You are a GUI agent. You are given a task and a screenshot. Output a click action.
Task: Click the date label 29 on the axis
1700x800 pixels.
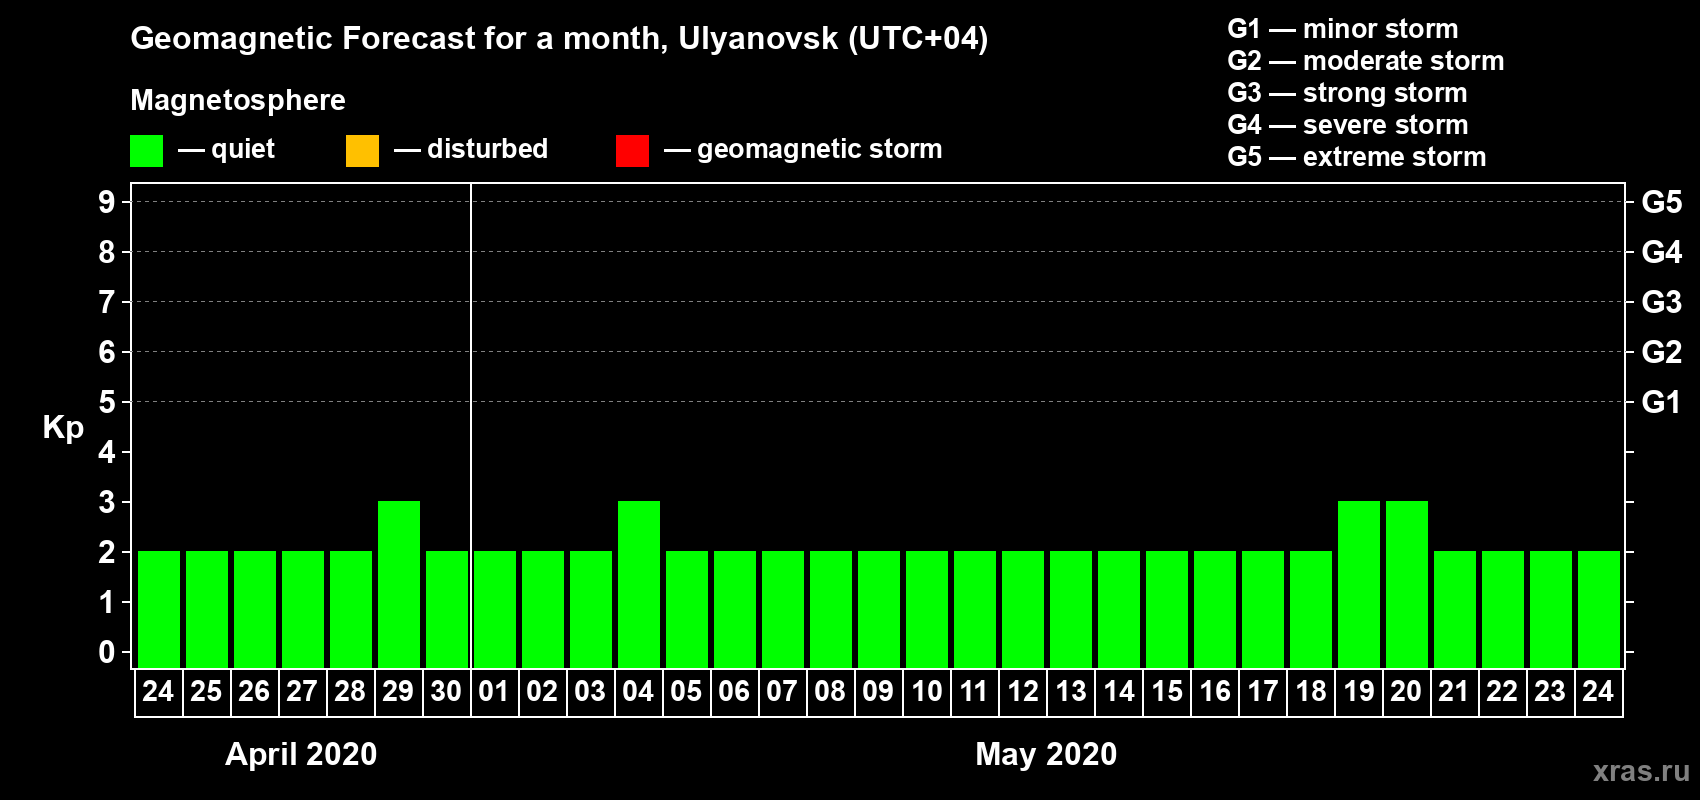[x=398, y=691]
